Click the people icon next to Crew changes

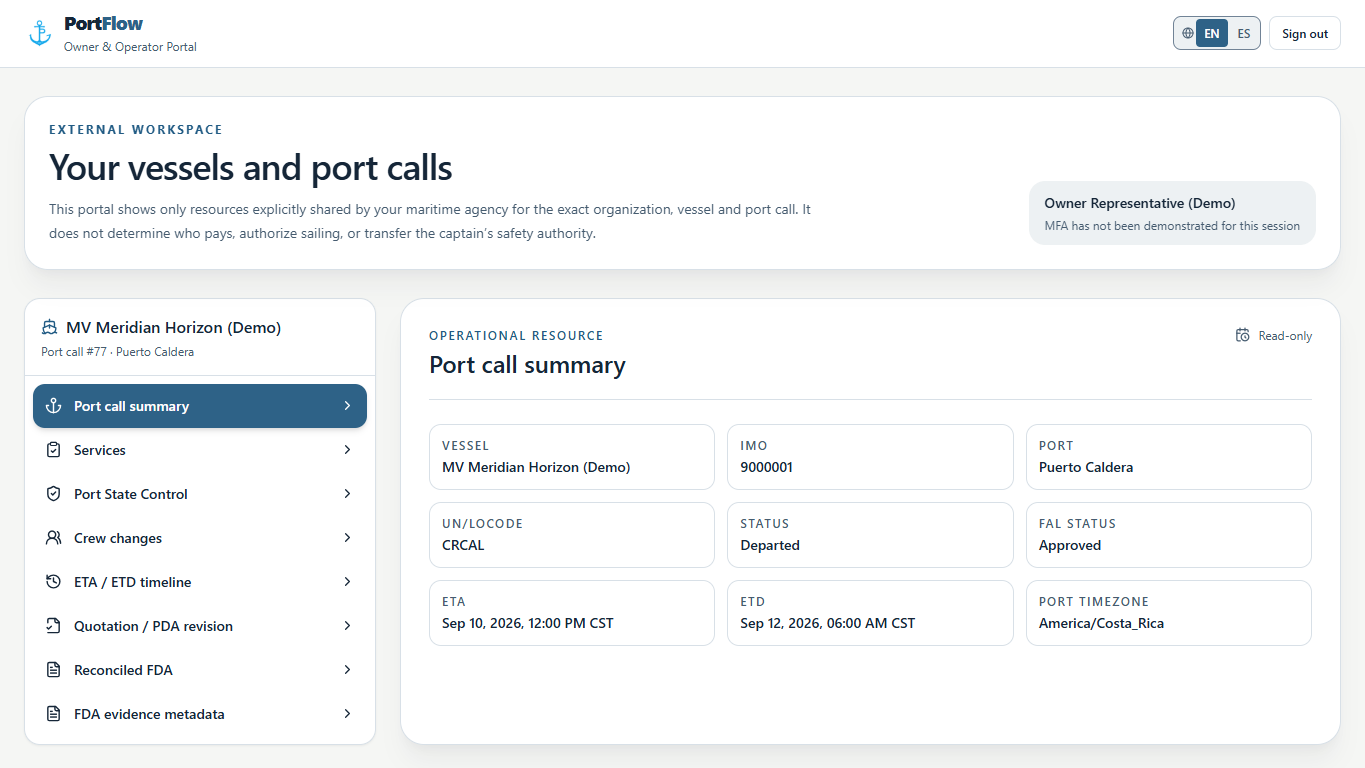54,538
